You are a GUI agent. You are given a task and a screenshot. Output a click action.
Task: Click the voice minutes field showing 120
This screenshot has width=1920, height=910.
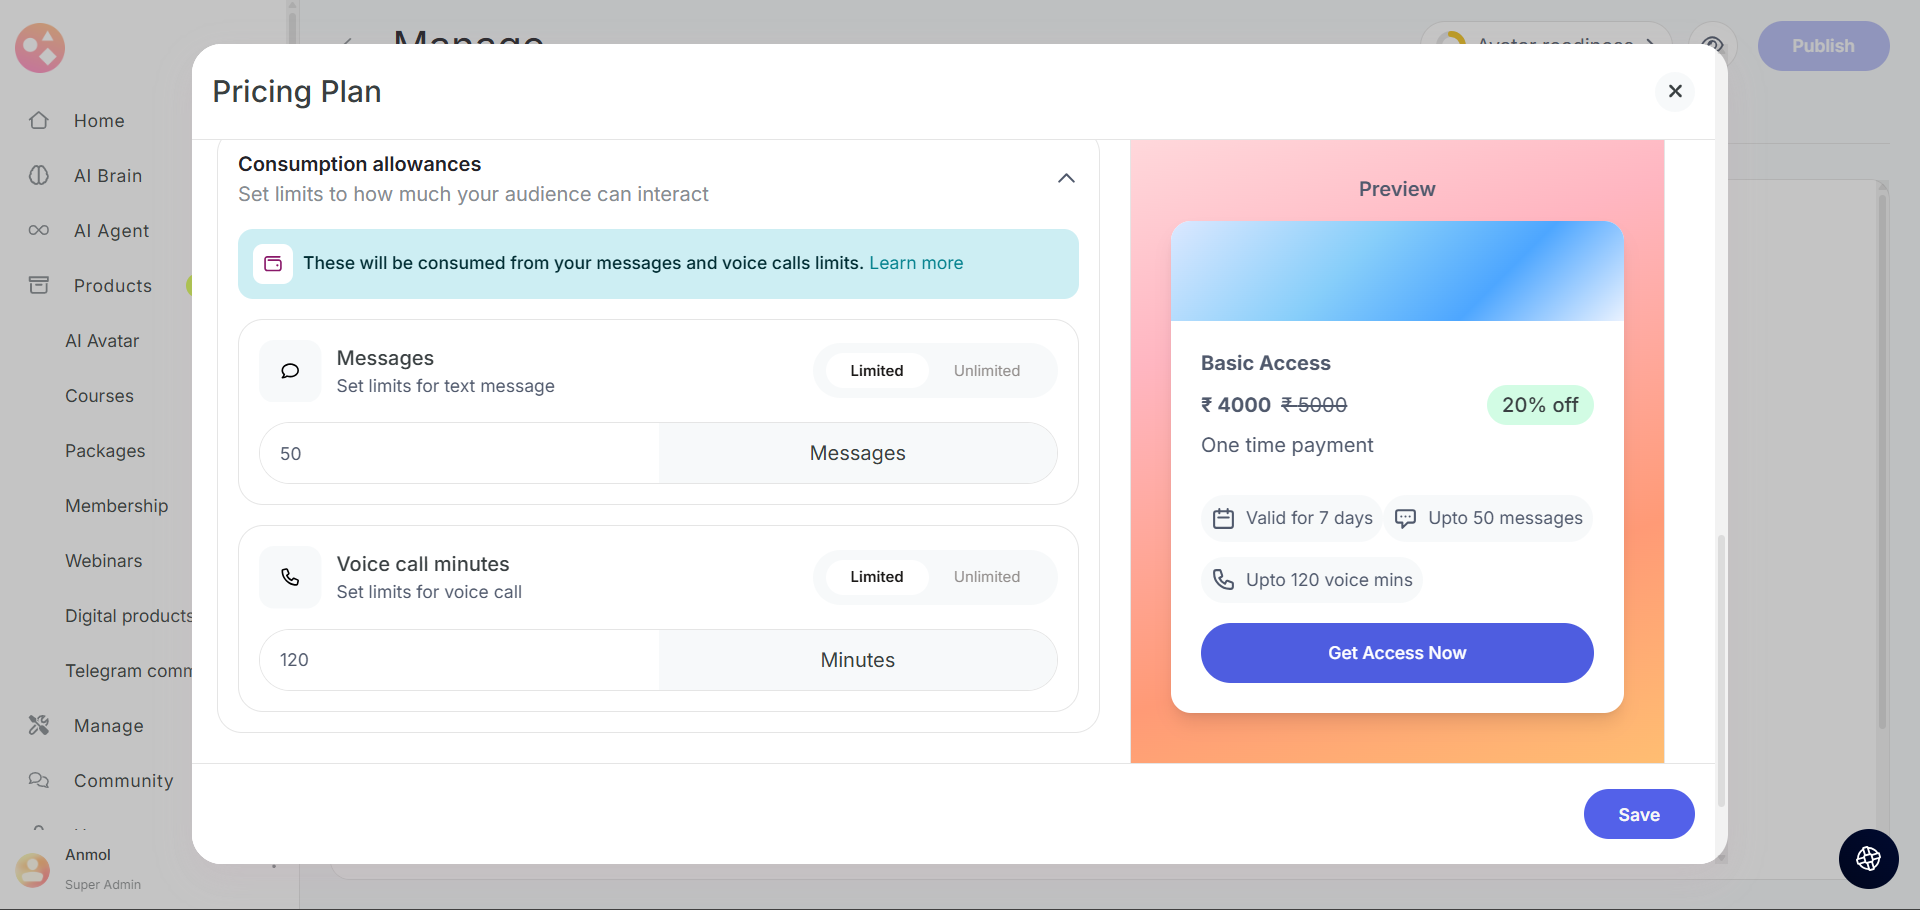click(x=460, y=660)
